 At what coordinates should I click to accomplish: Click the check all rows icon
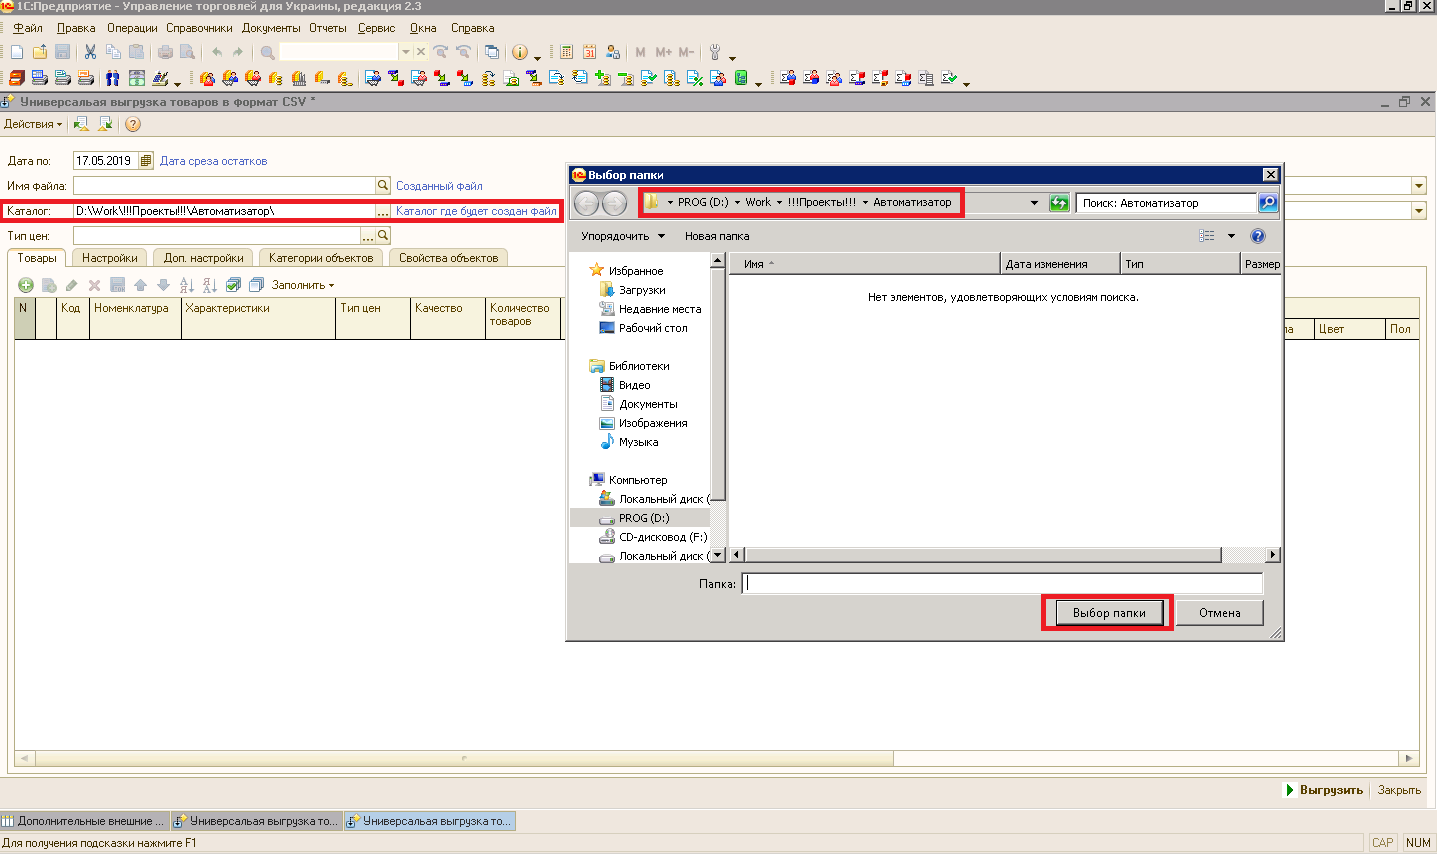click(x=233, y=285)
